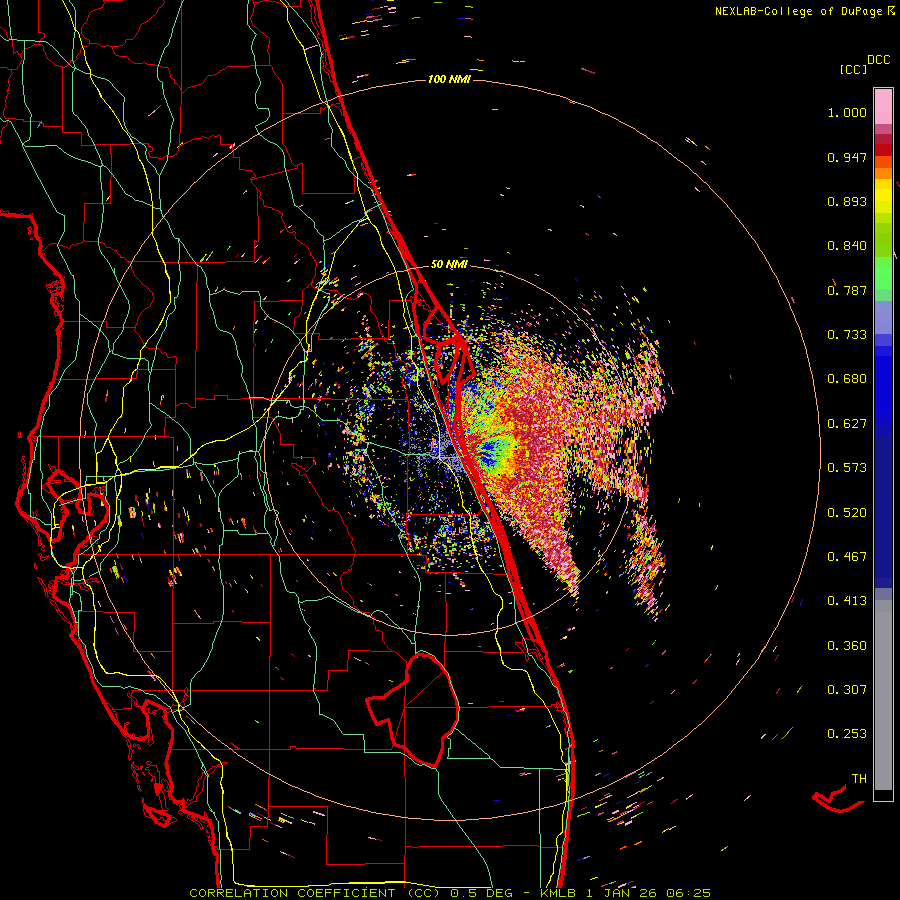The image size is (900, 900).
Task: Click the (CC) abbreviation in bottom caption
Action: (423, 893)
